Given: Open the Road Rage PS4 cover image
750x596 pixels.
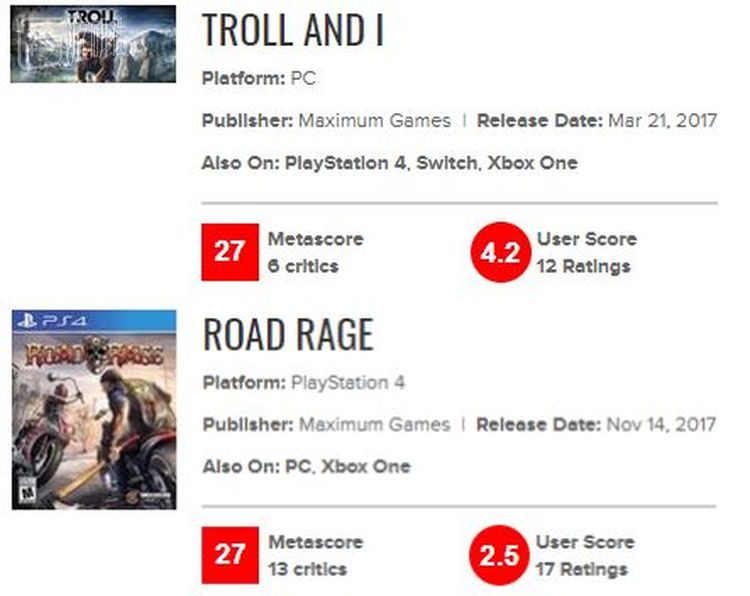Looking at the screenshot, I should [93, 410].
